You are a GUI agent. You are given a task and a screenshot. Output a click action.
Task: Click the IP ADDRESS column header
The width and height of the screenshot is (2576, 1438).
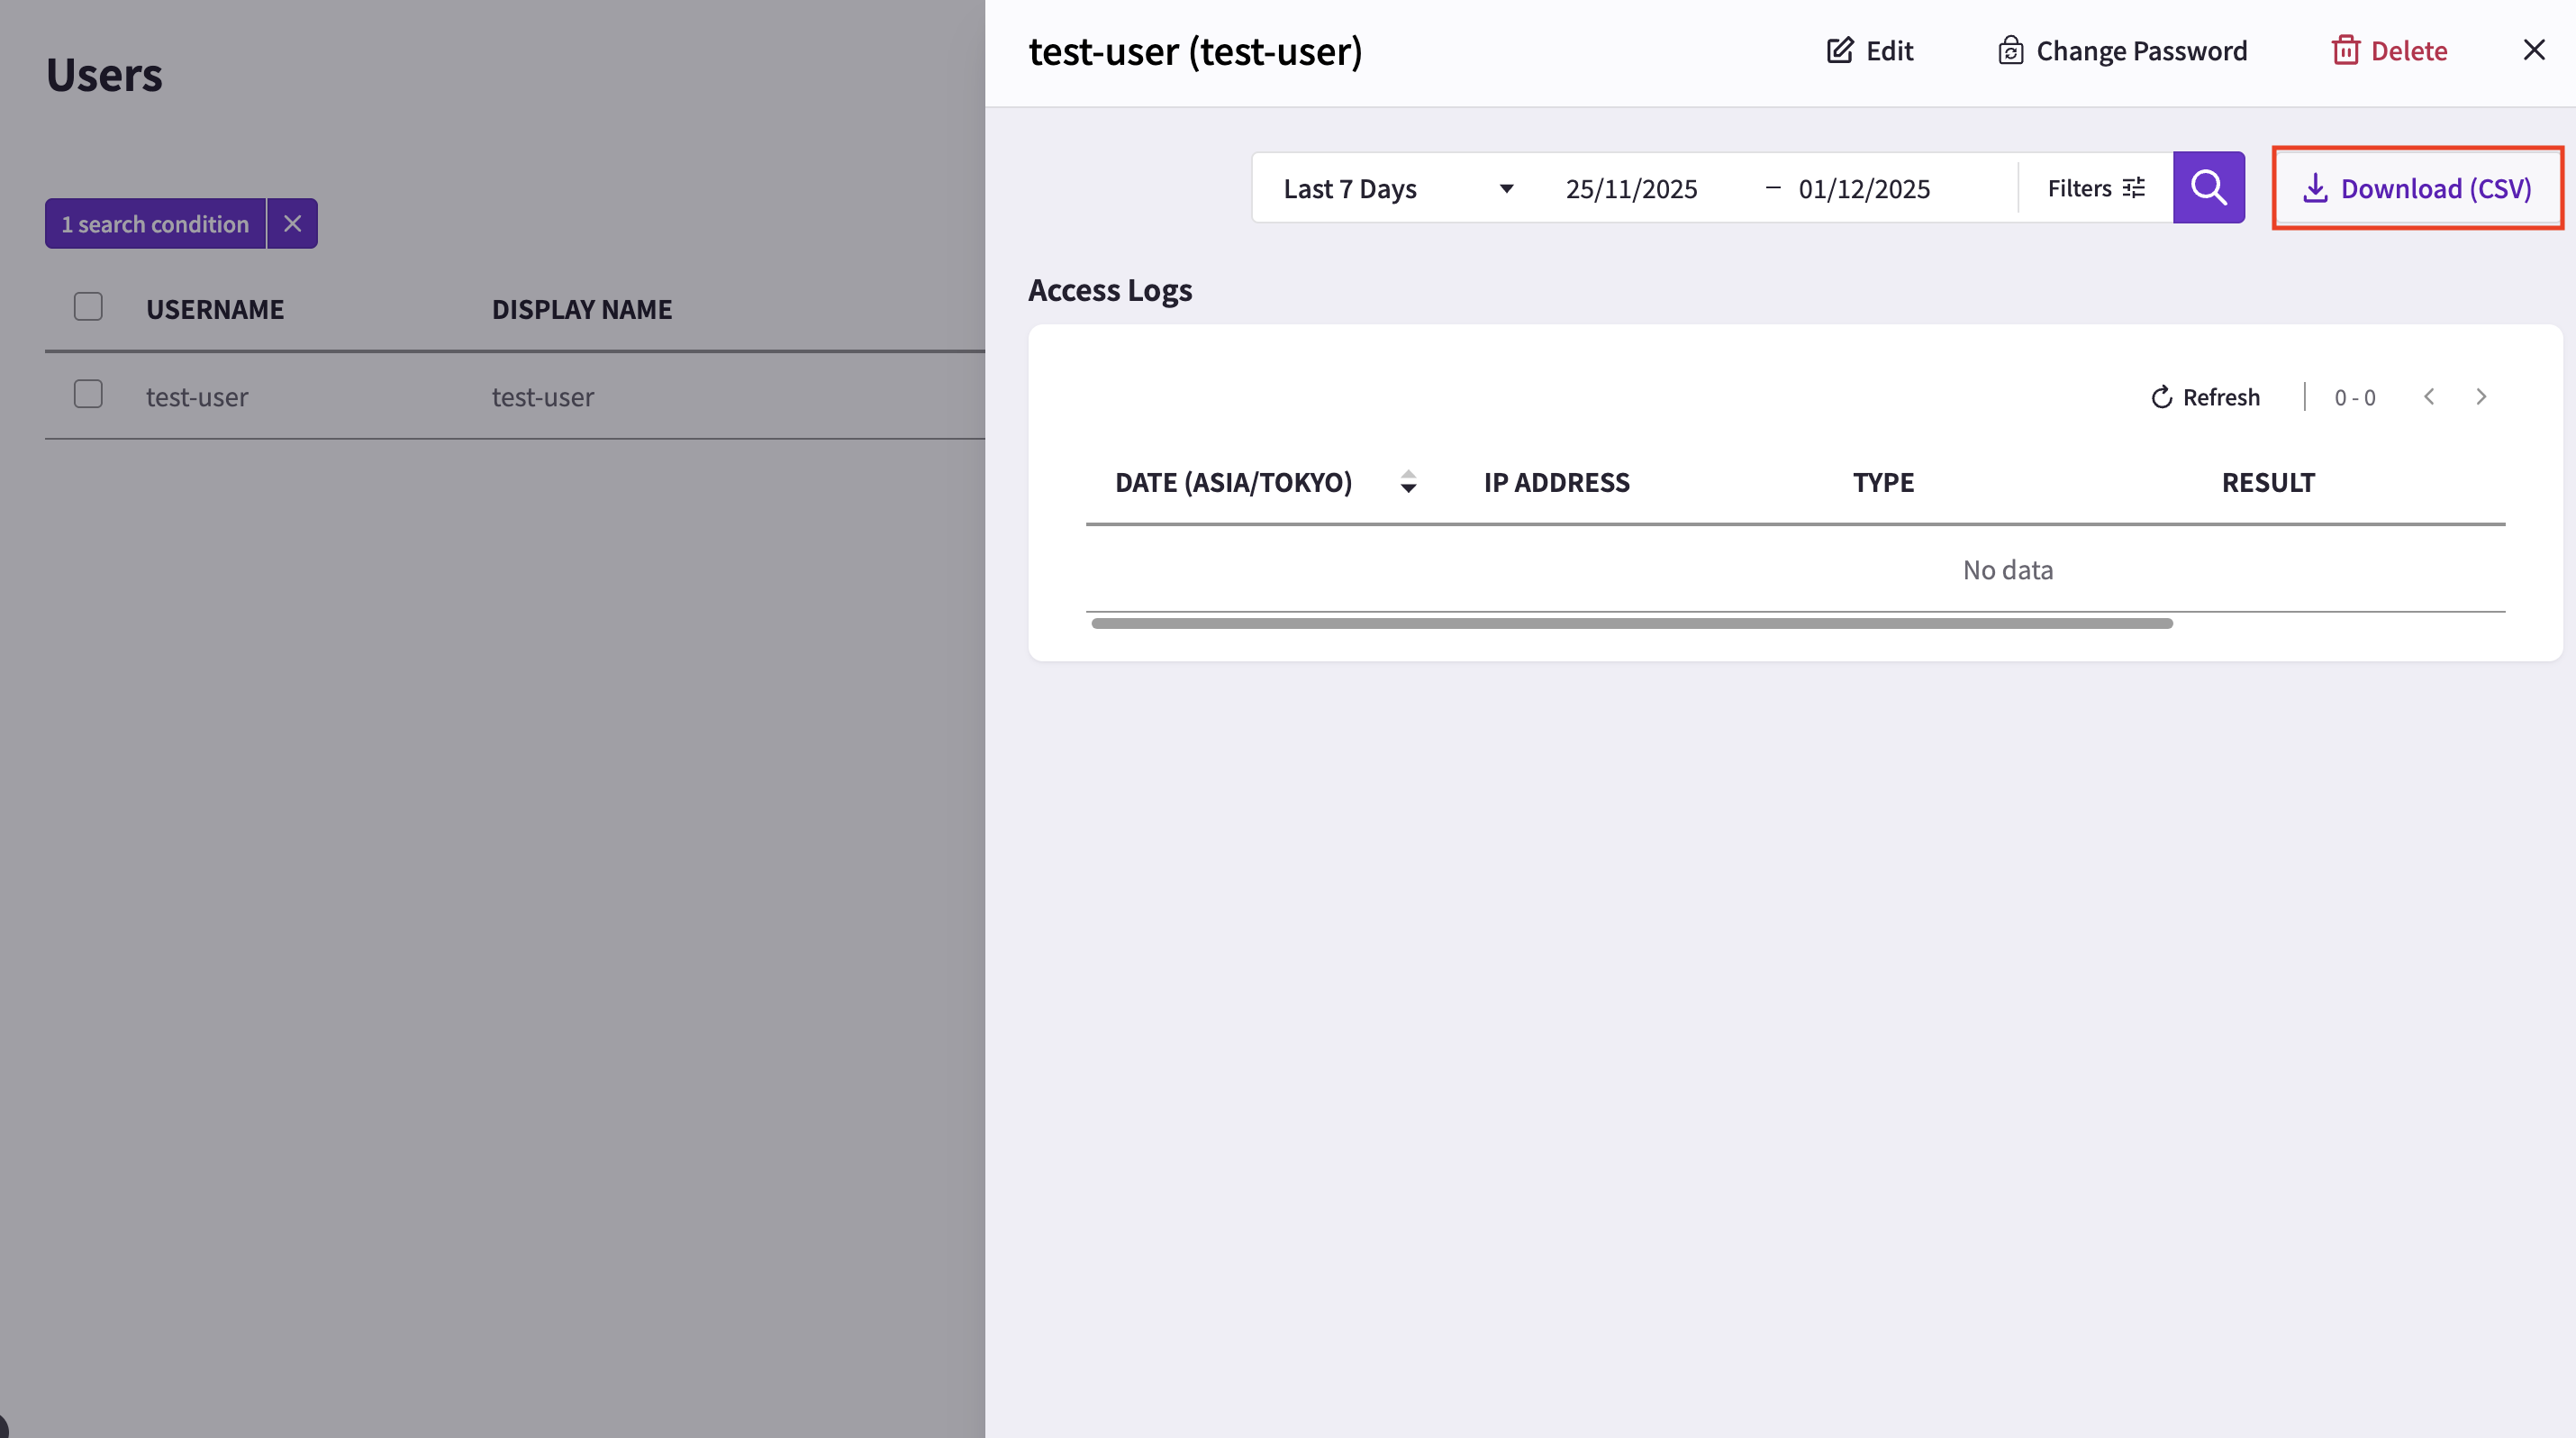click(x=1556, y=482)
